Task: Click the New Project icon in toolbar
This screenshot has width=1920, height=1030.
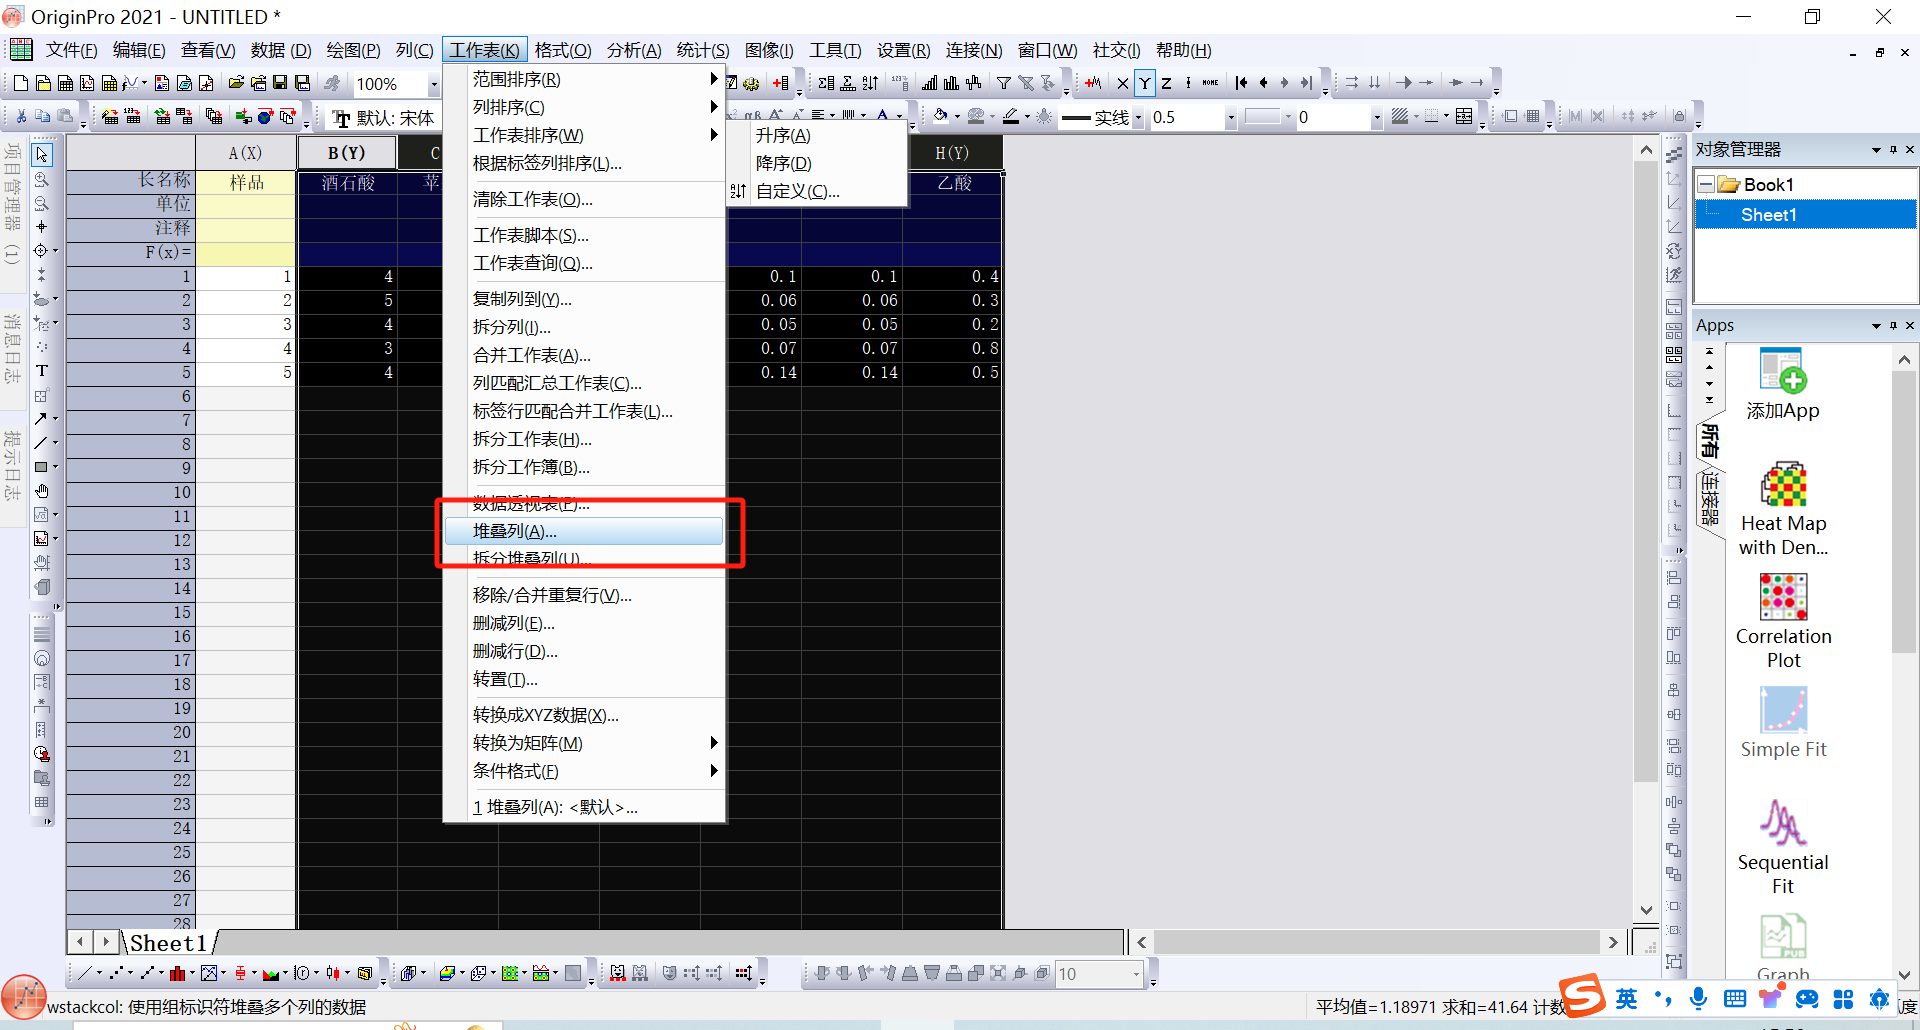Action: pos(20,83)
